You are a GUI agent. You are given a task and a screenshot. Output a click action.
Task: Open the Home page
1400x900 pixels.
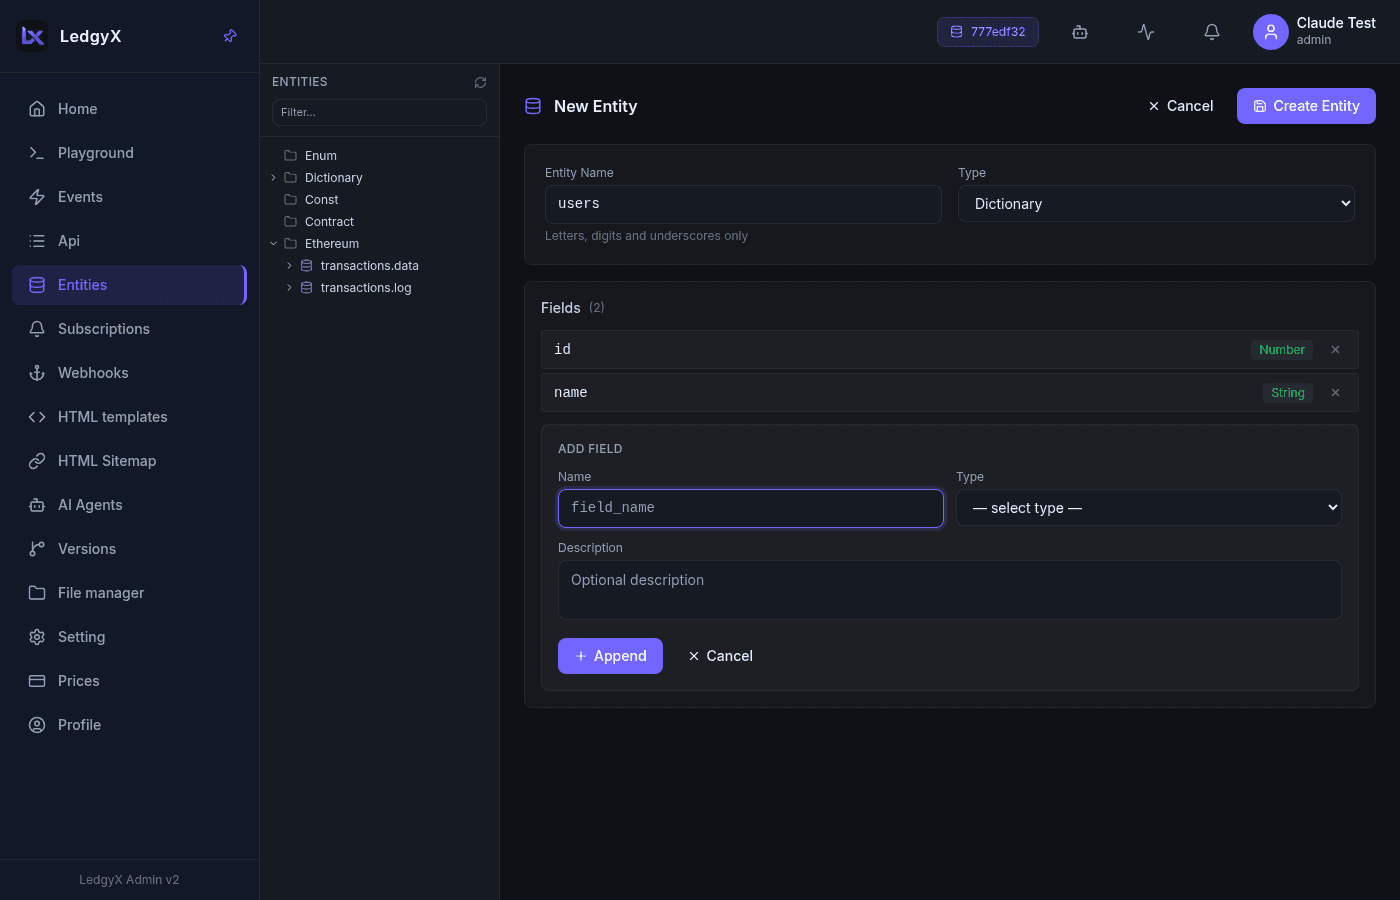[x=129, y=109]
